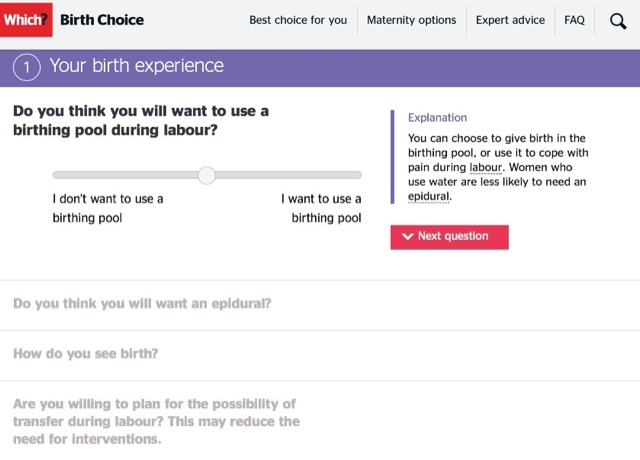The image size is (640, 460).
Task: Click the Next question chevron arrow
Action: pyautogui.click(x=407, y=237)
